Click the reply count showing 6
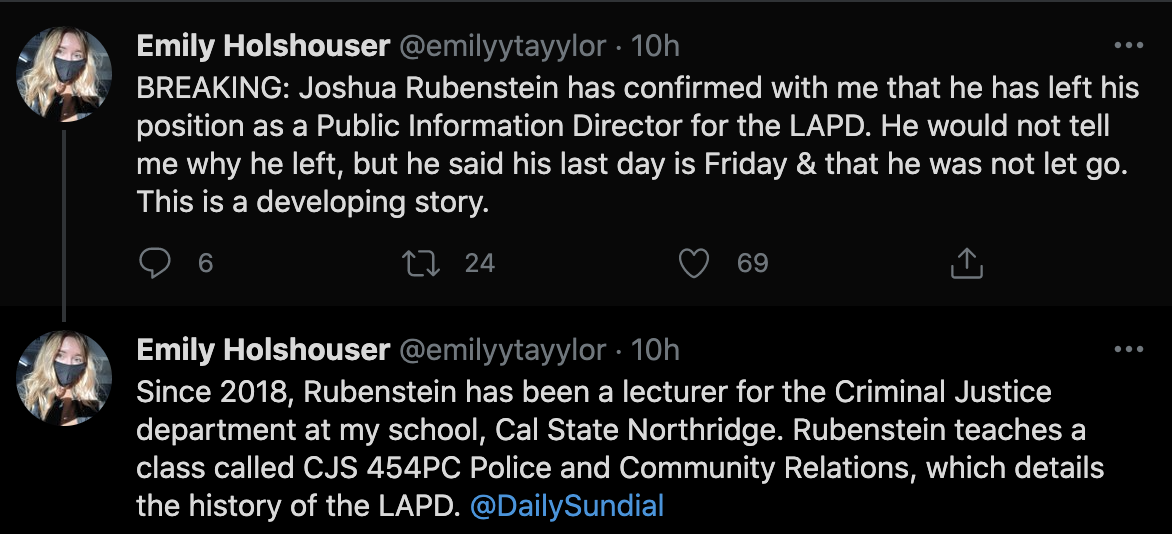Viewport: 1172px width, 534px height. tap(206, 263)
